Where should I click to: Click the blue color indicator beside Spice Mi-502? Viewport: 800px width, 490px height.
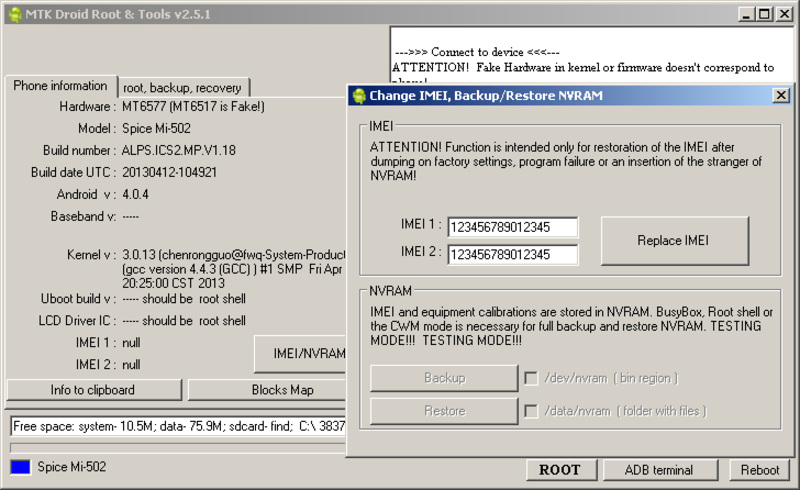[x=20, y=467]
